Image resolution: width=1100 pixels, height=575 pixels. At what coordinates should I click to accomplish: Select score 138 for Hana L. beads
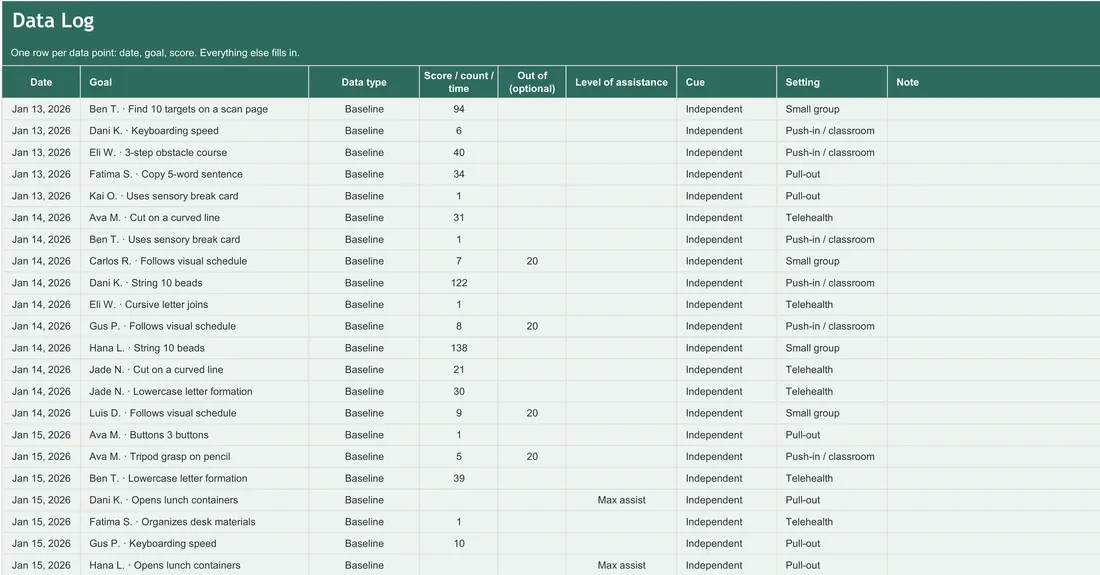[x=459, y=348]
